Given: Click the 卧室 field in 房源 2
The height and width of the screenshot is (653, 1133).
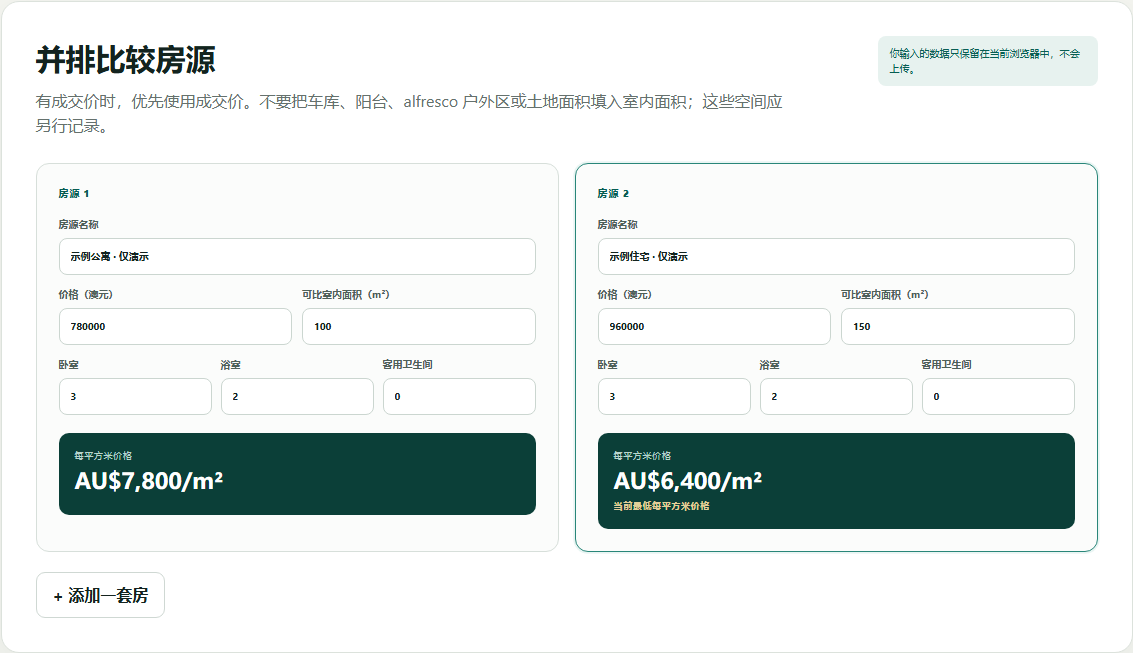Looking at the screenshot, I should (674, 397).
